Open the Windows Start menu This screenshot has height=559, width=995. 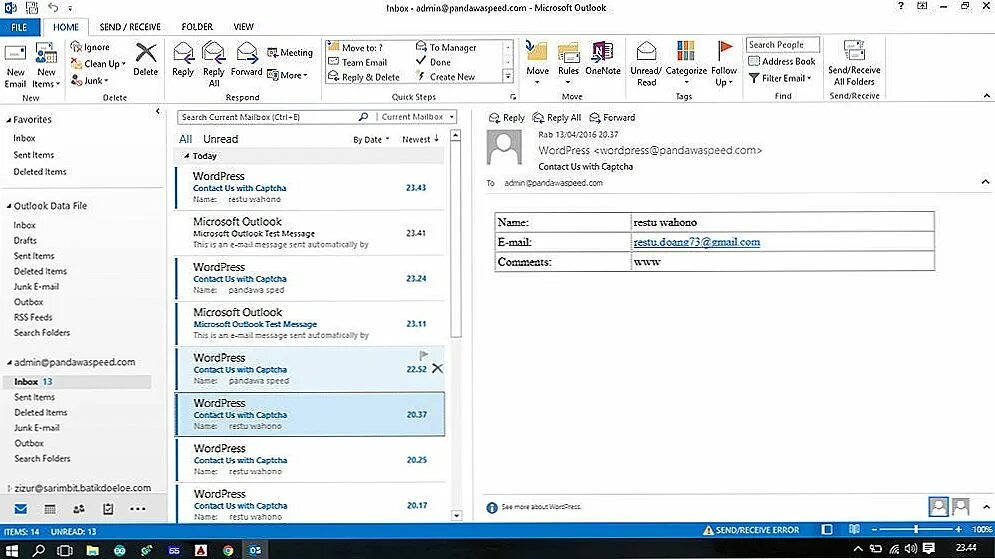click(x=11, y=549)
